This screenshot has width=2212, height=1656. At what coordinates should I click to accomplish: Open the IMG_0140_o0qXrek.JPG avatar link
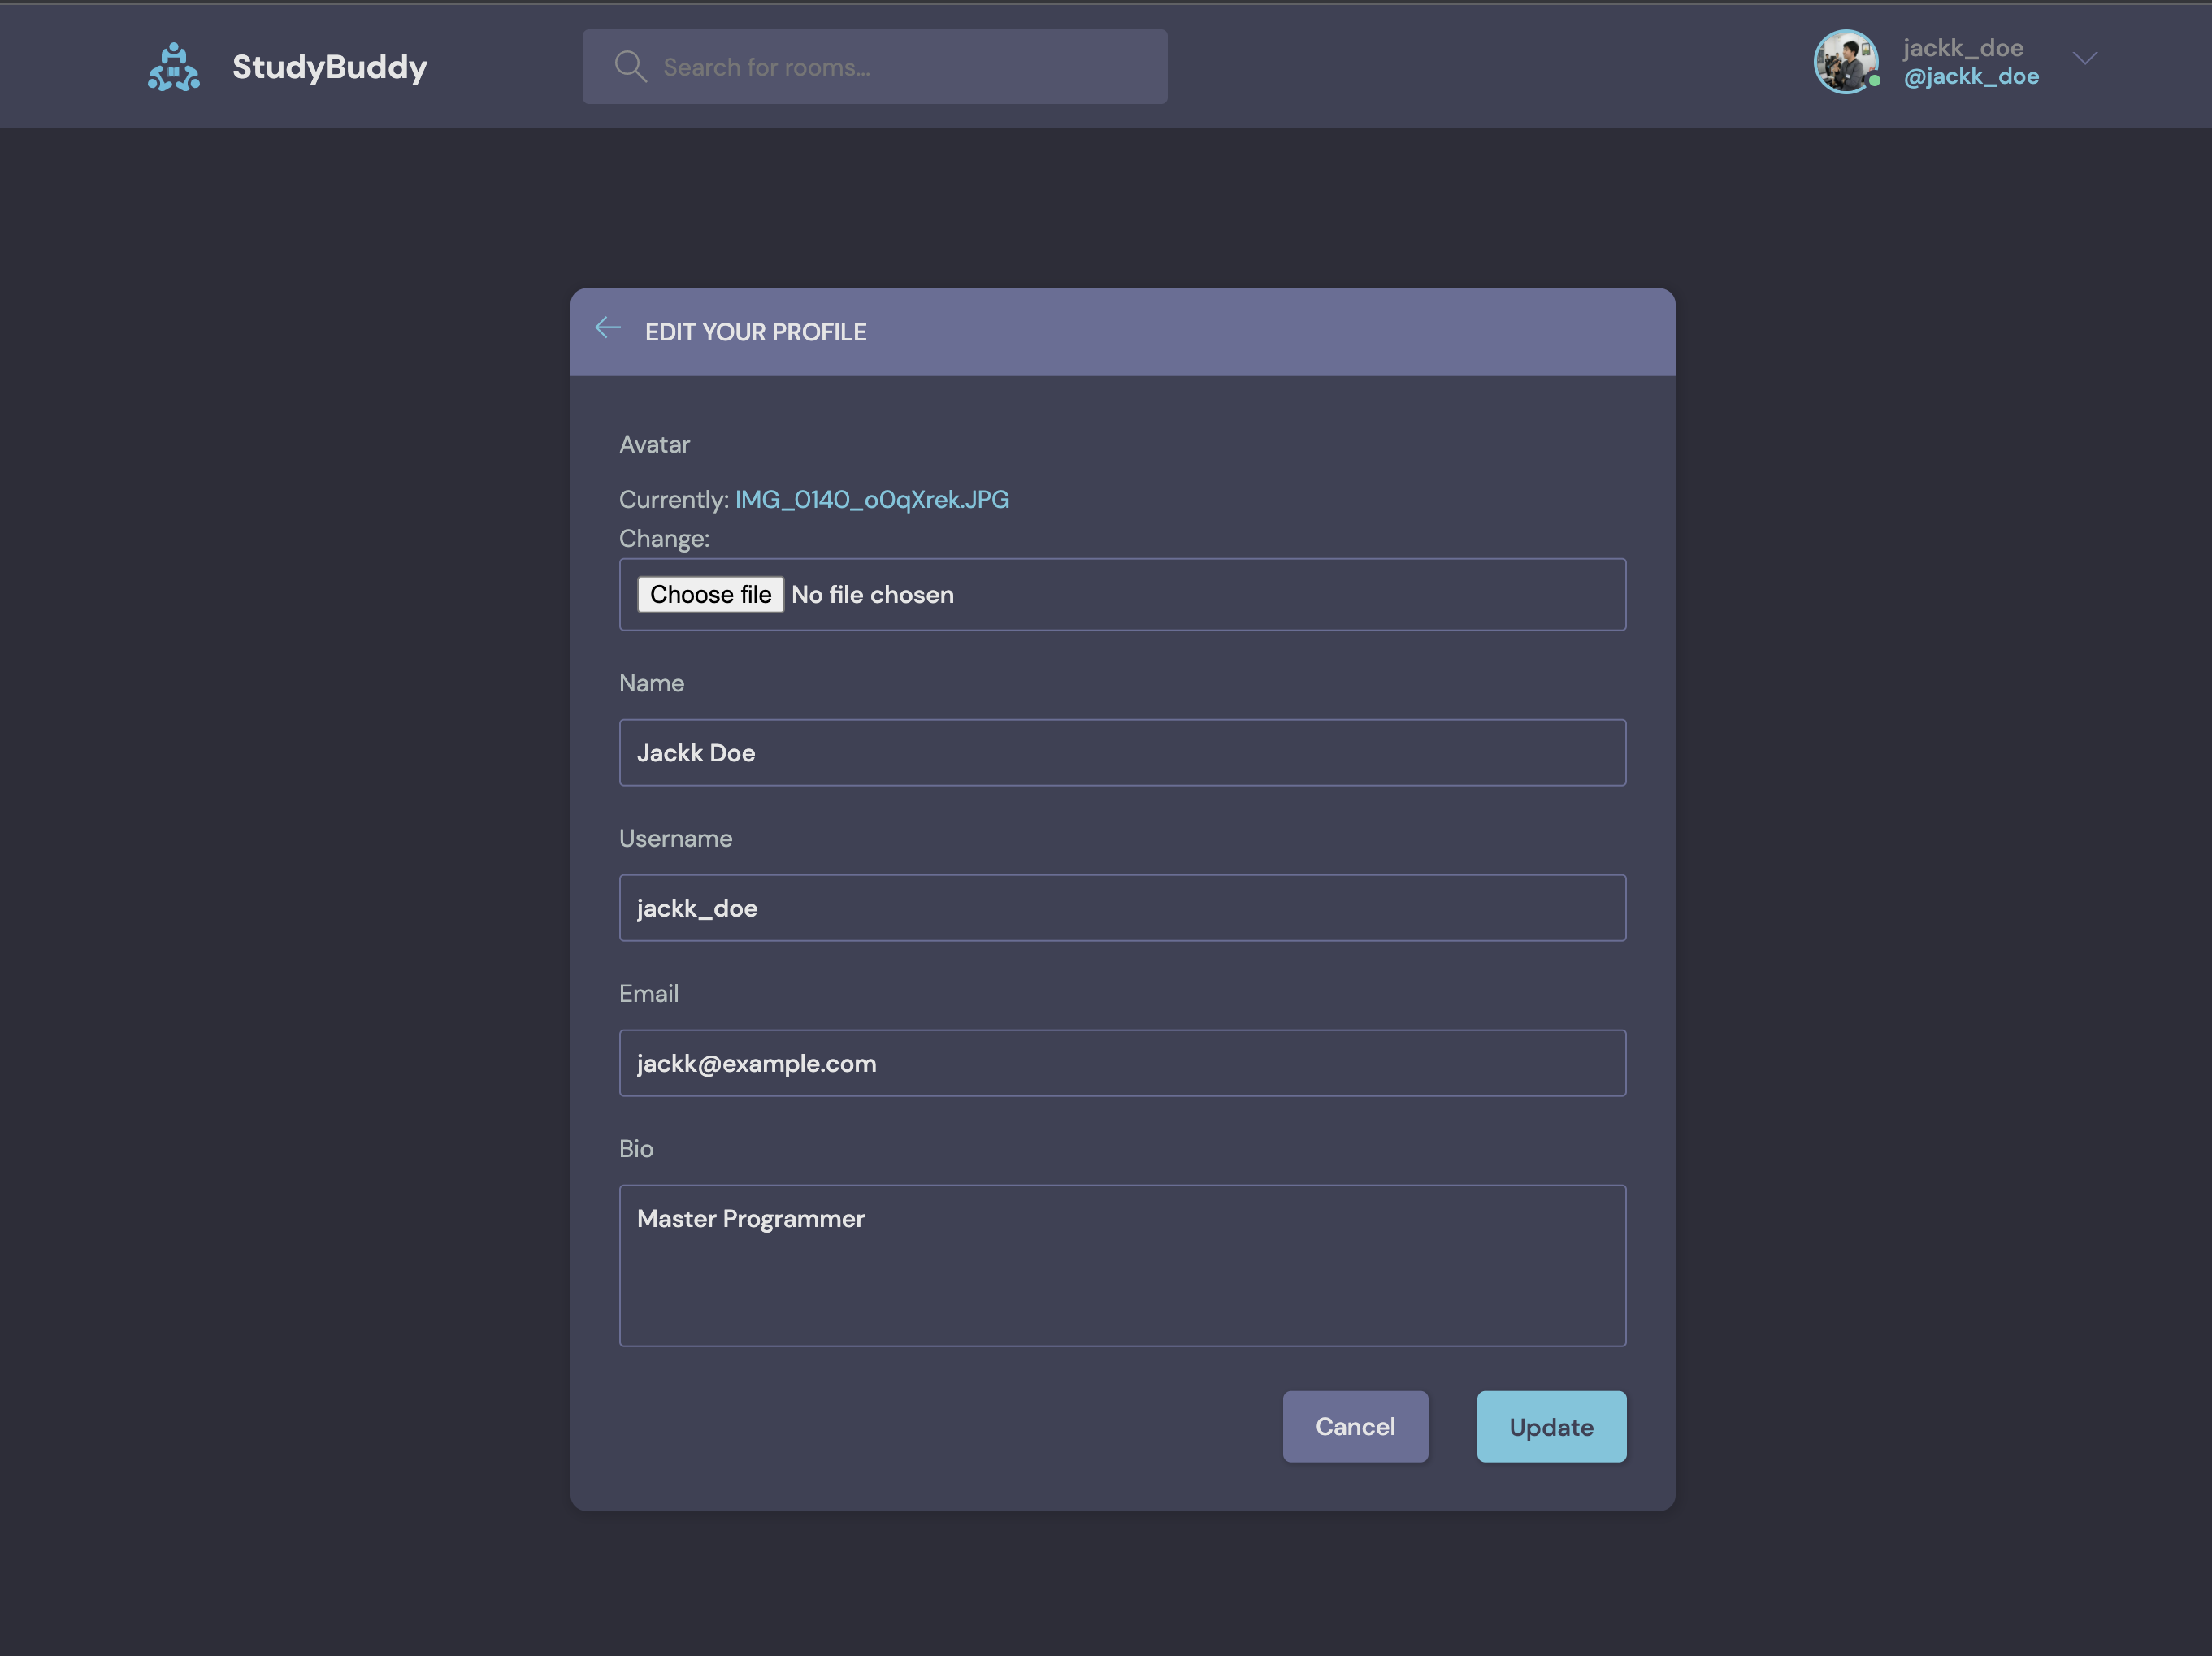(x=871, y=499)
